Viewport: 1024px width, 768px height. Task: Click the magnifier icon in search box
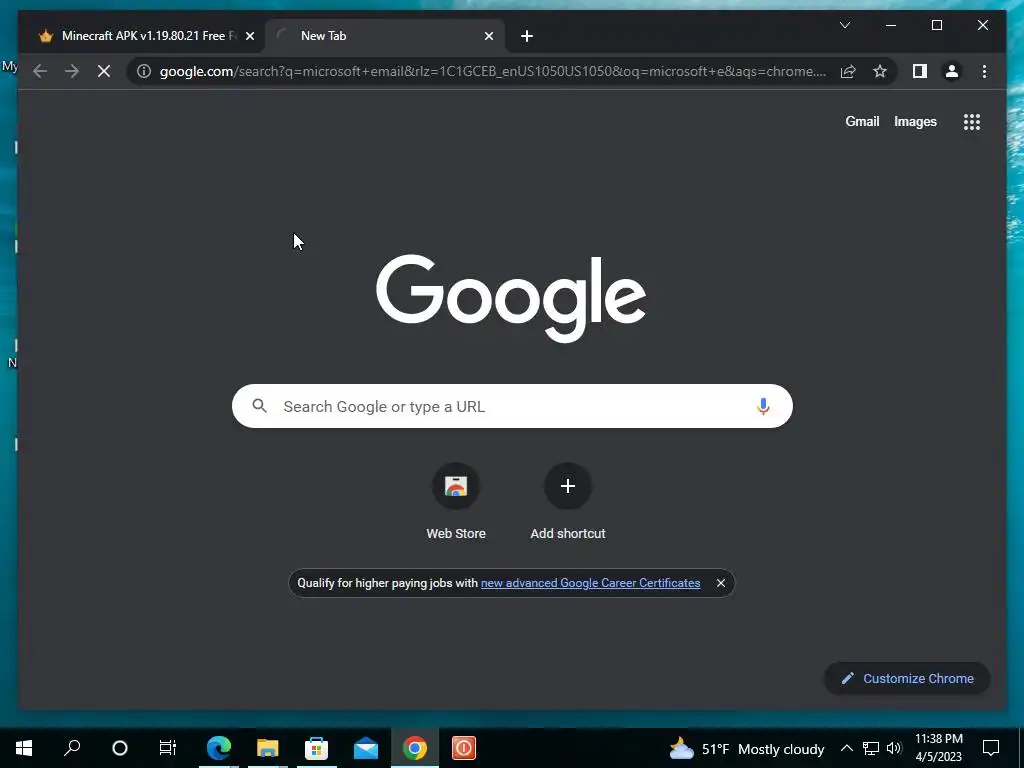click(259, 406)
